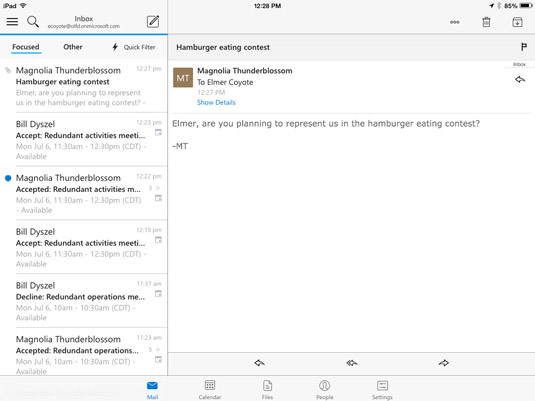Open Accepted: Redundant activities email from Magnolia
Screen dimensions: 535x401
click(84, 194)
